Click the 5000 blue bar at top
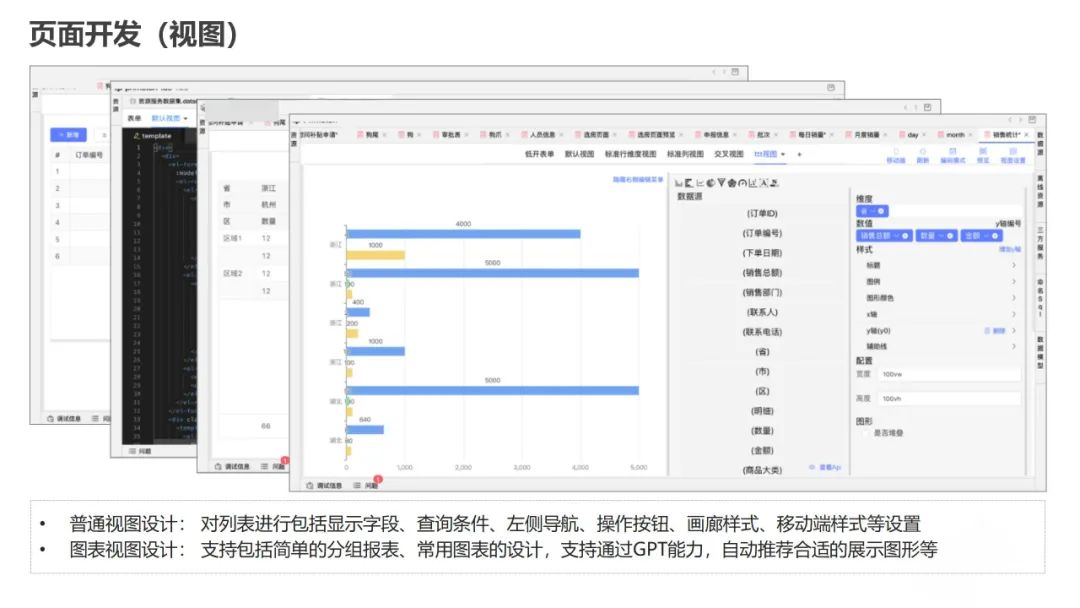 (492, 273)
